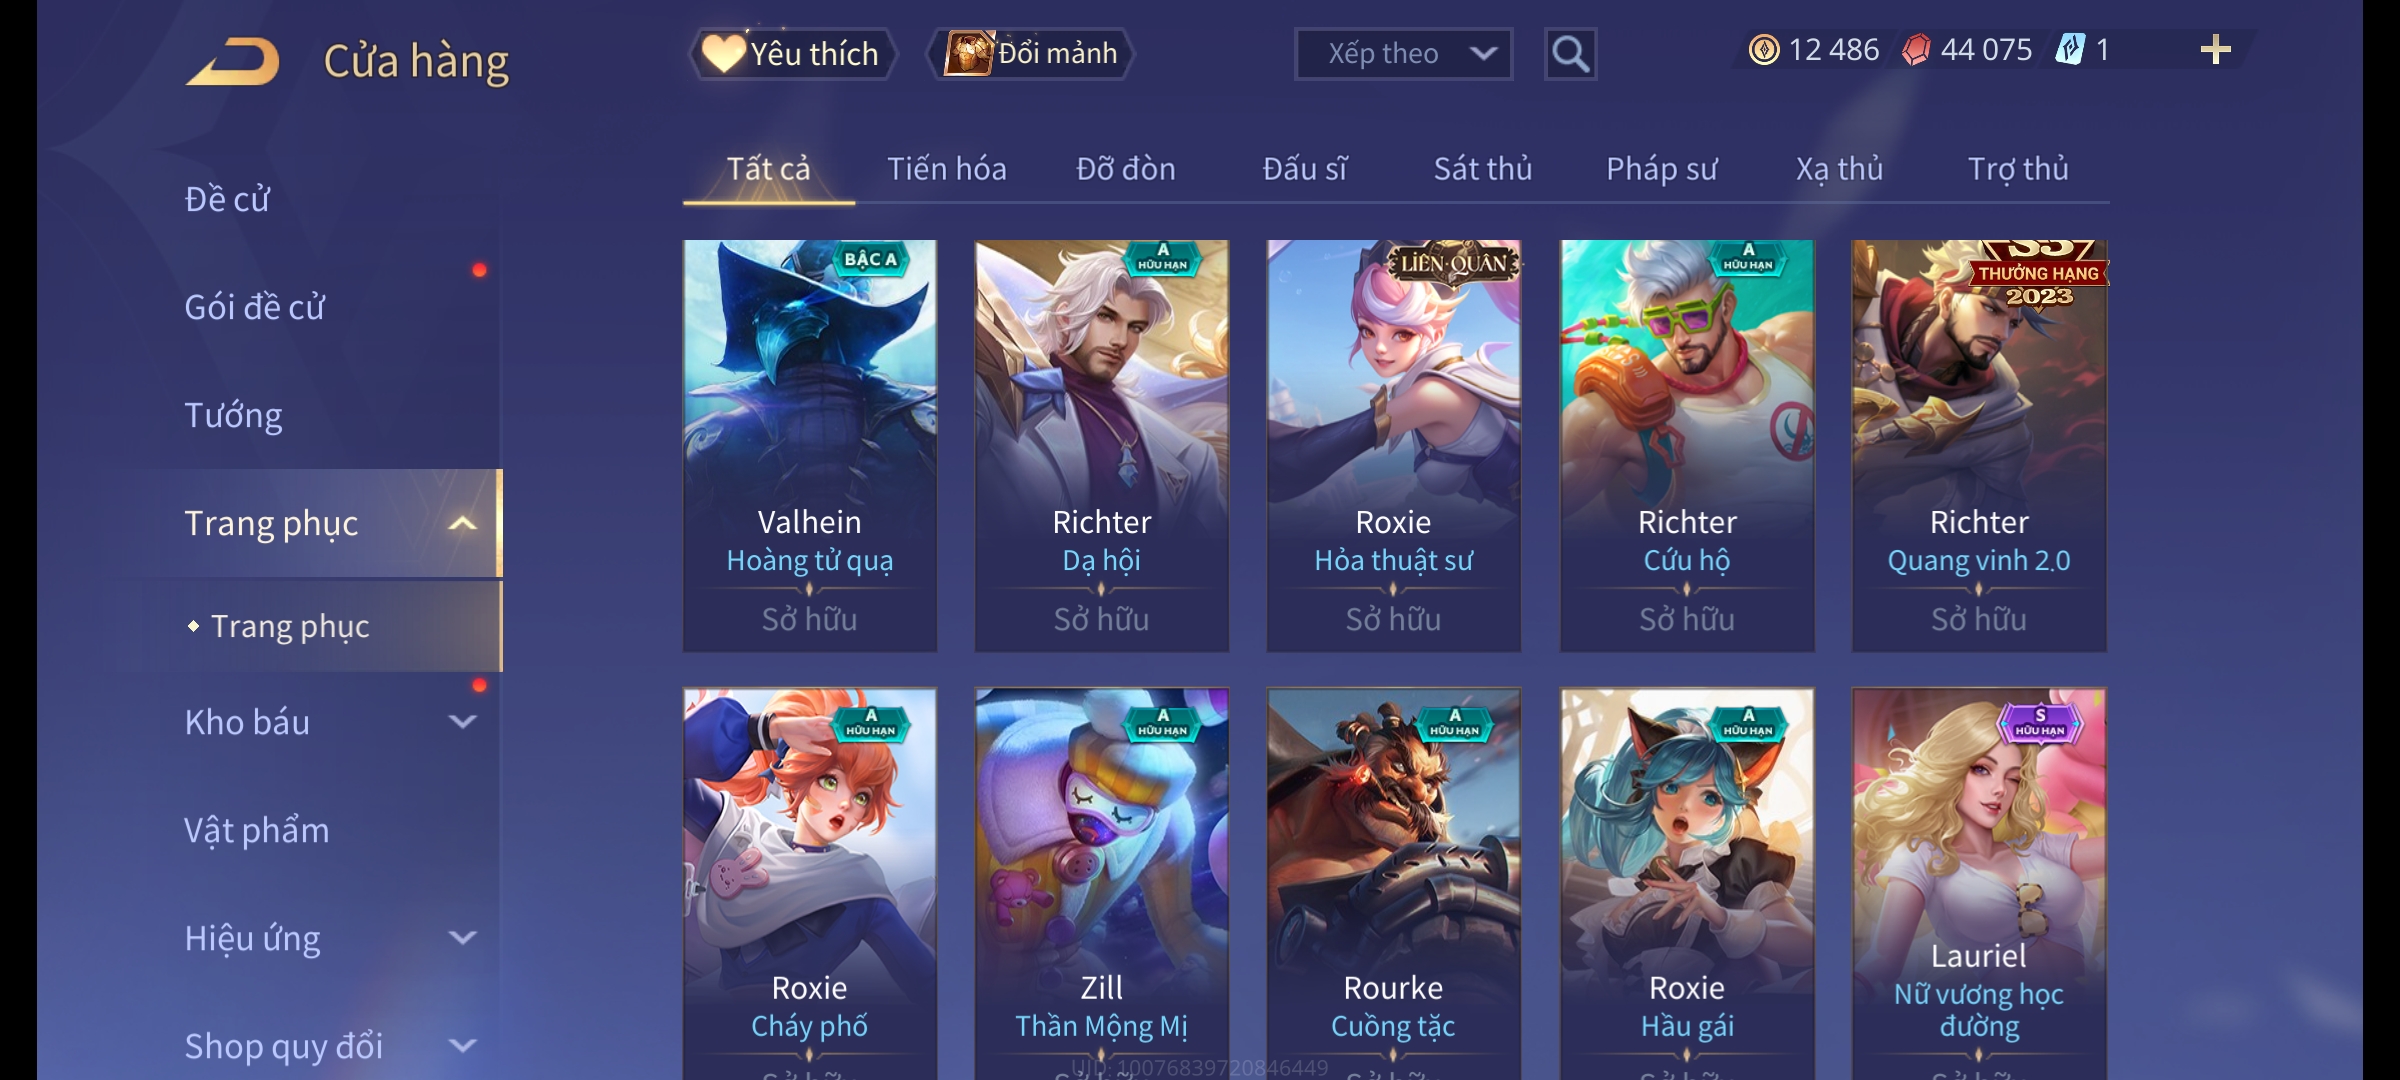Switch to the Pháp sư tab
Screen dimensions: 2400x1080
point(1661,169)
